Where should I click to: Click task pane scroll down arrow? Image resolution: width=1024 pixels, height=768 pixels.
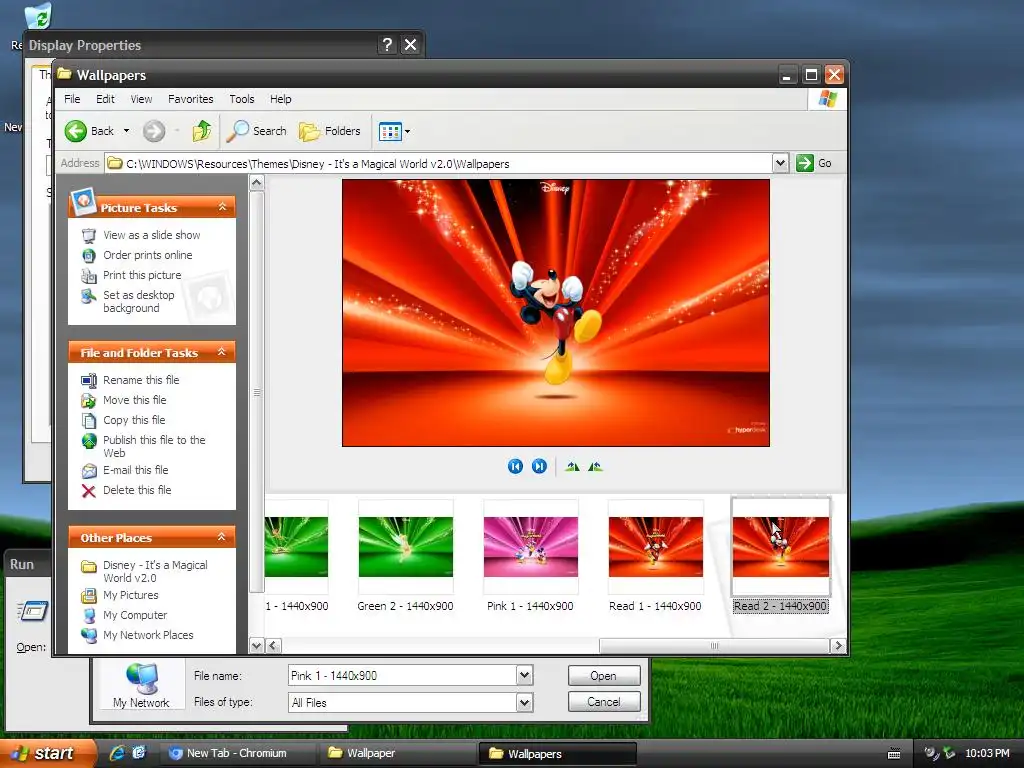coord(257,646)
